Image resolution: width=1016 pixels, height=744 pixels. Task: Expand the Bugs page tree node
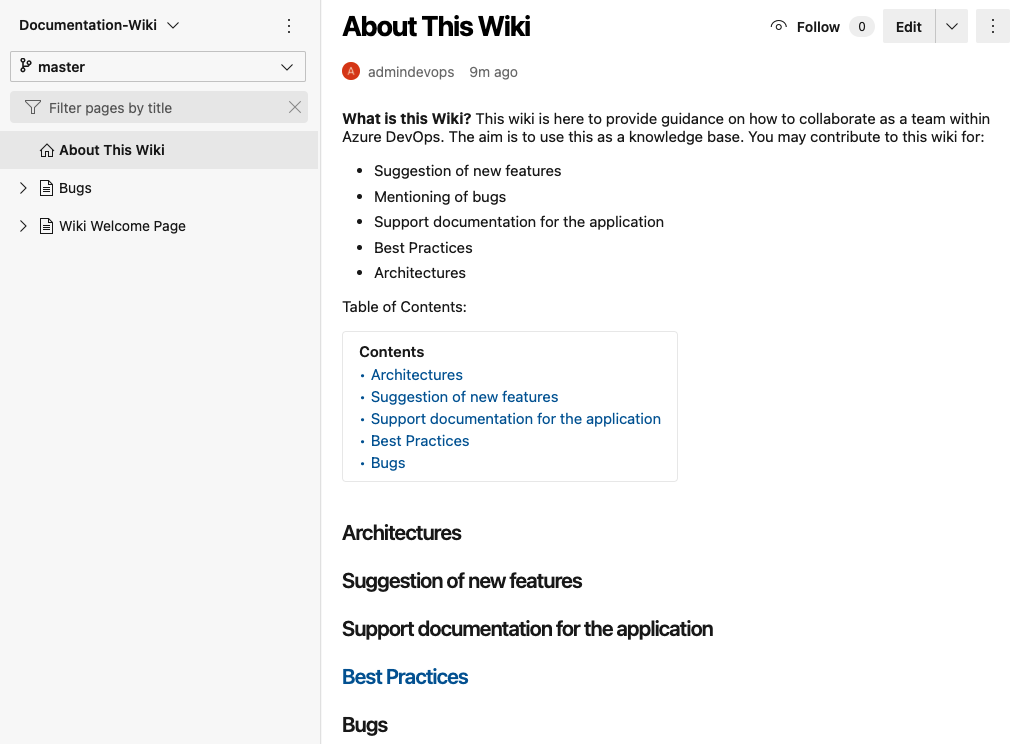(x=23, y=188)
